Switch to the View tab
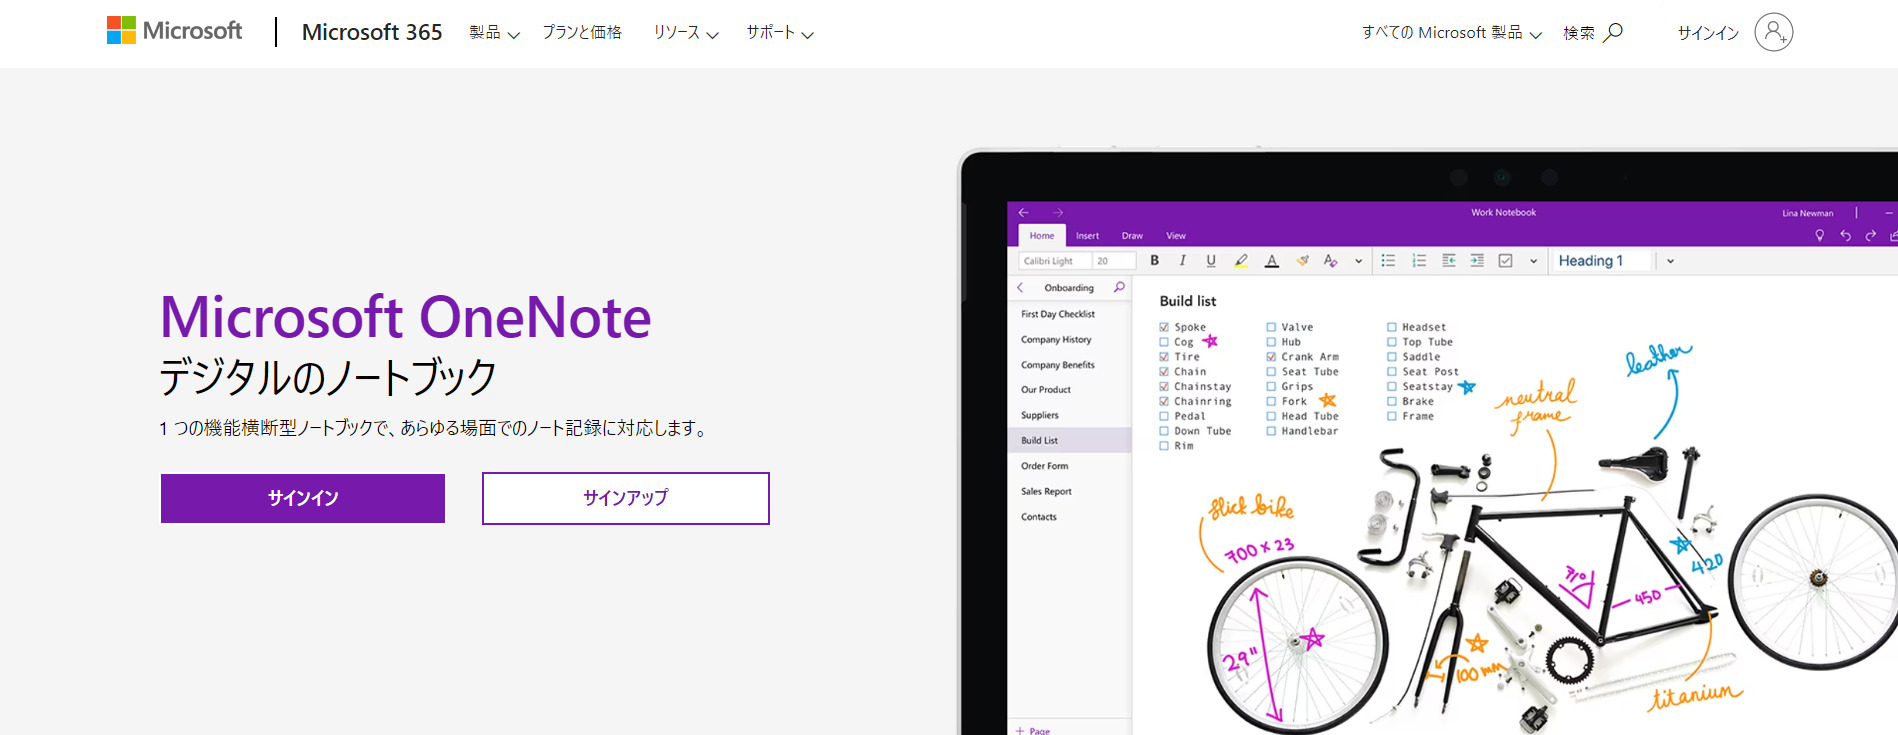This screenshot has width=1898, height=735. coord(1176,236)
